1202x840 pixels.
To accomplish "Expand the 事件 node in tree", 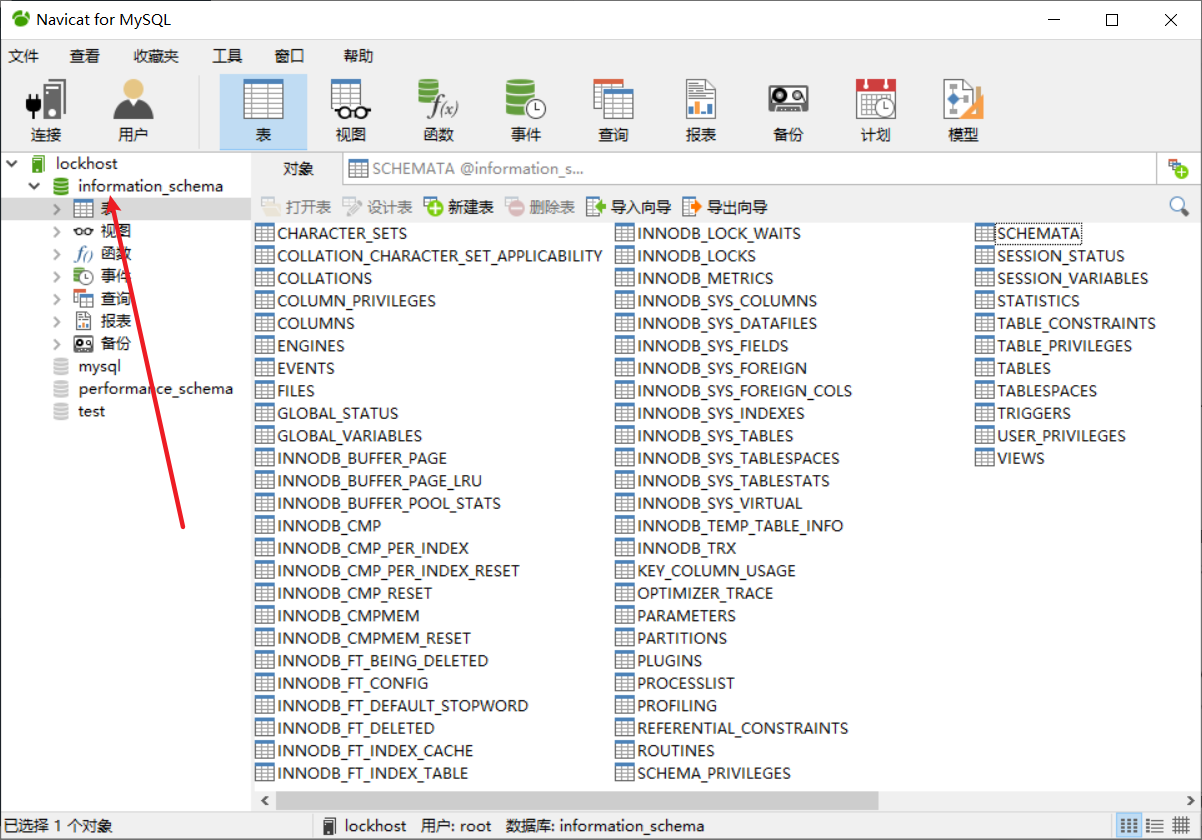I will [57, 276].
